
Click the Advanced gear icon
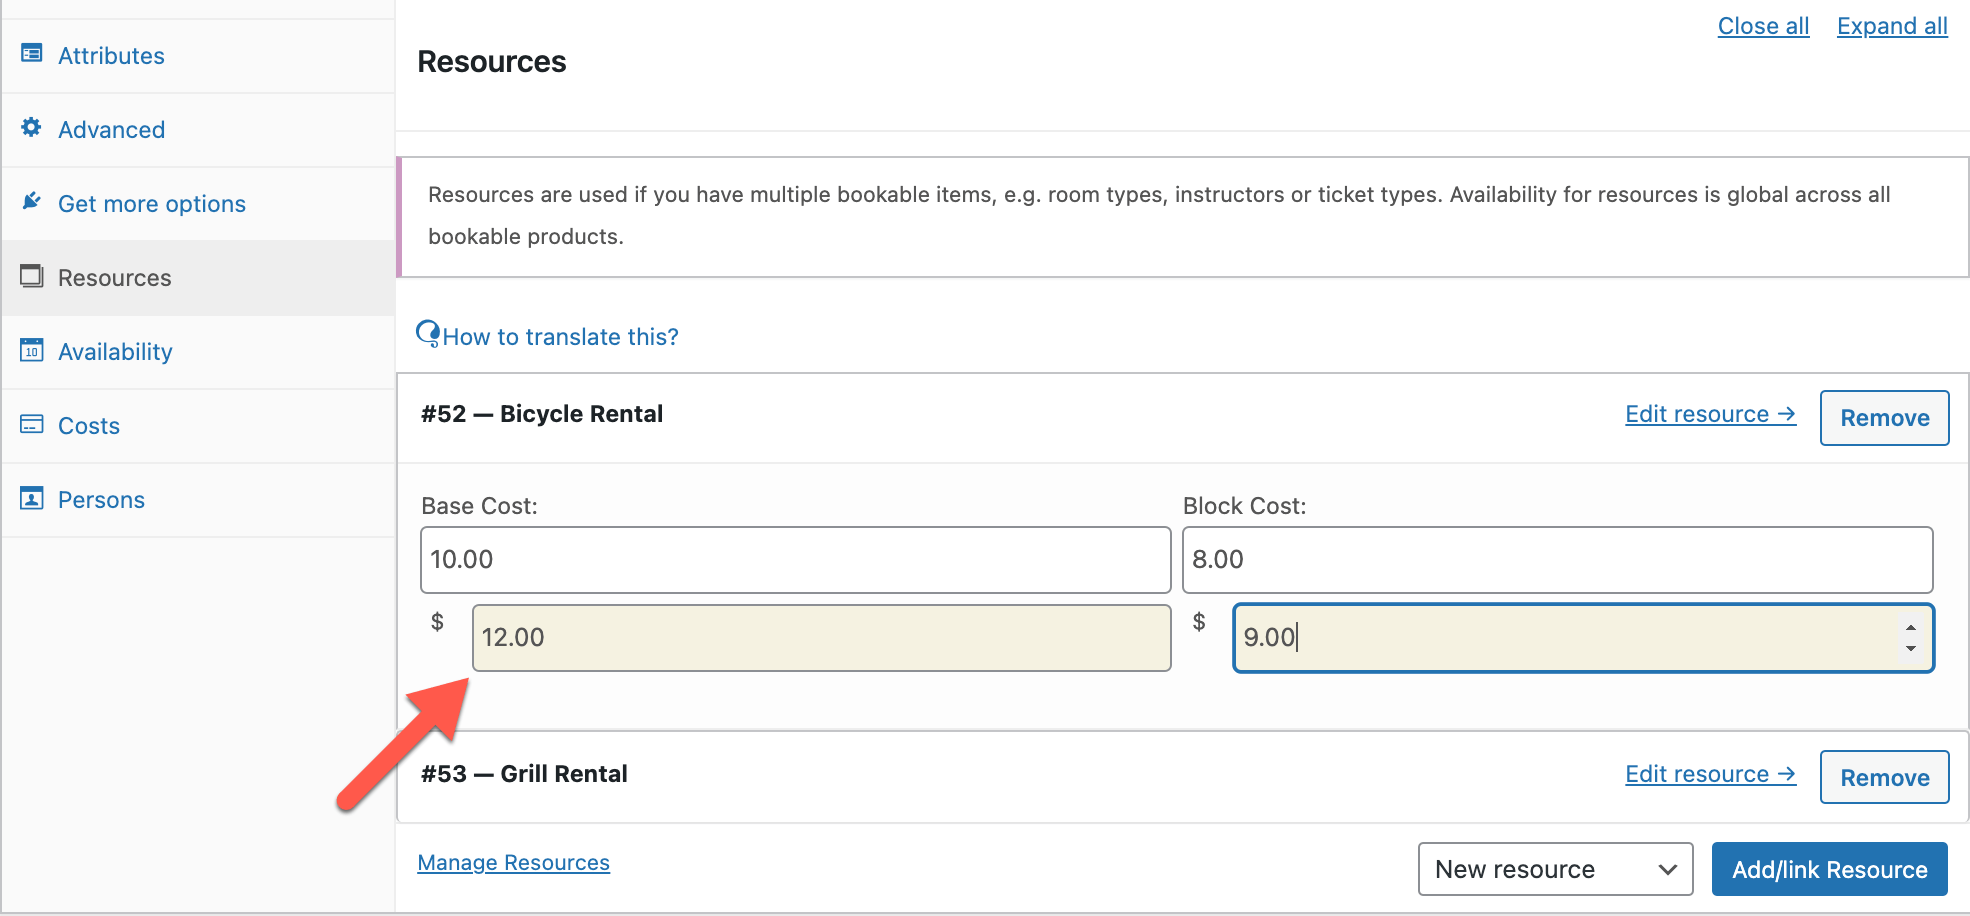pyautogui.click(x=32, y=128)
